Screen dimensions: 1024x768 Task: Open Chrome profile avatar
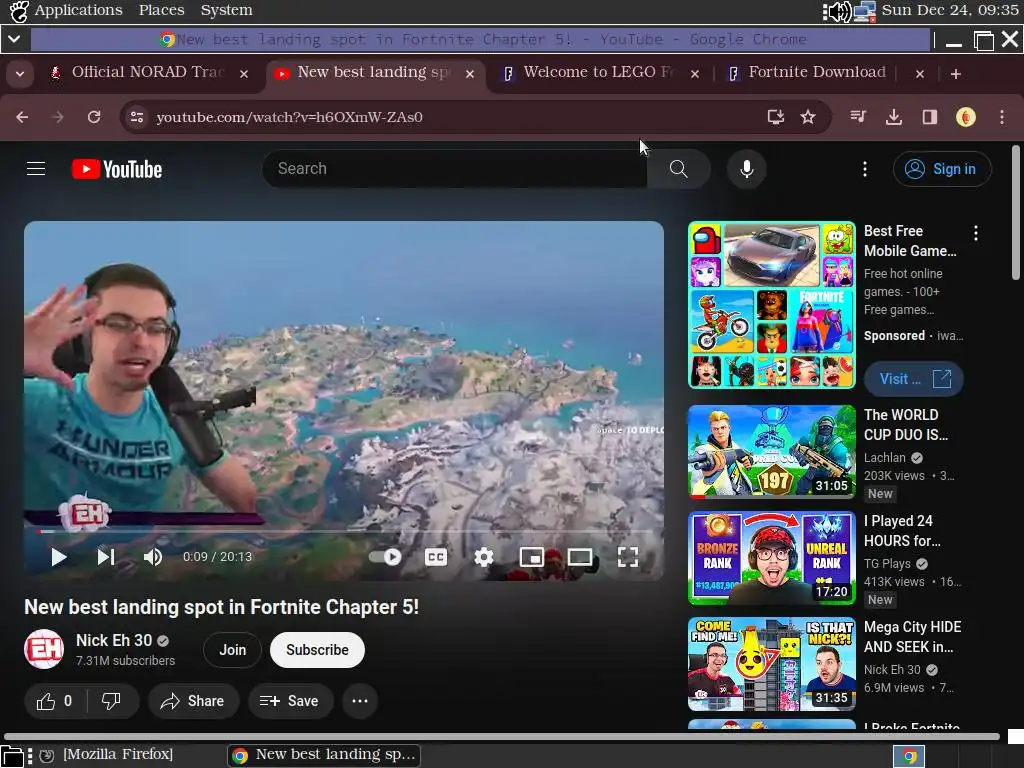[x=966, y=117]
